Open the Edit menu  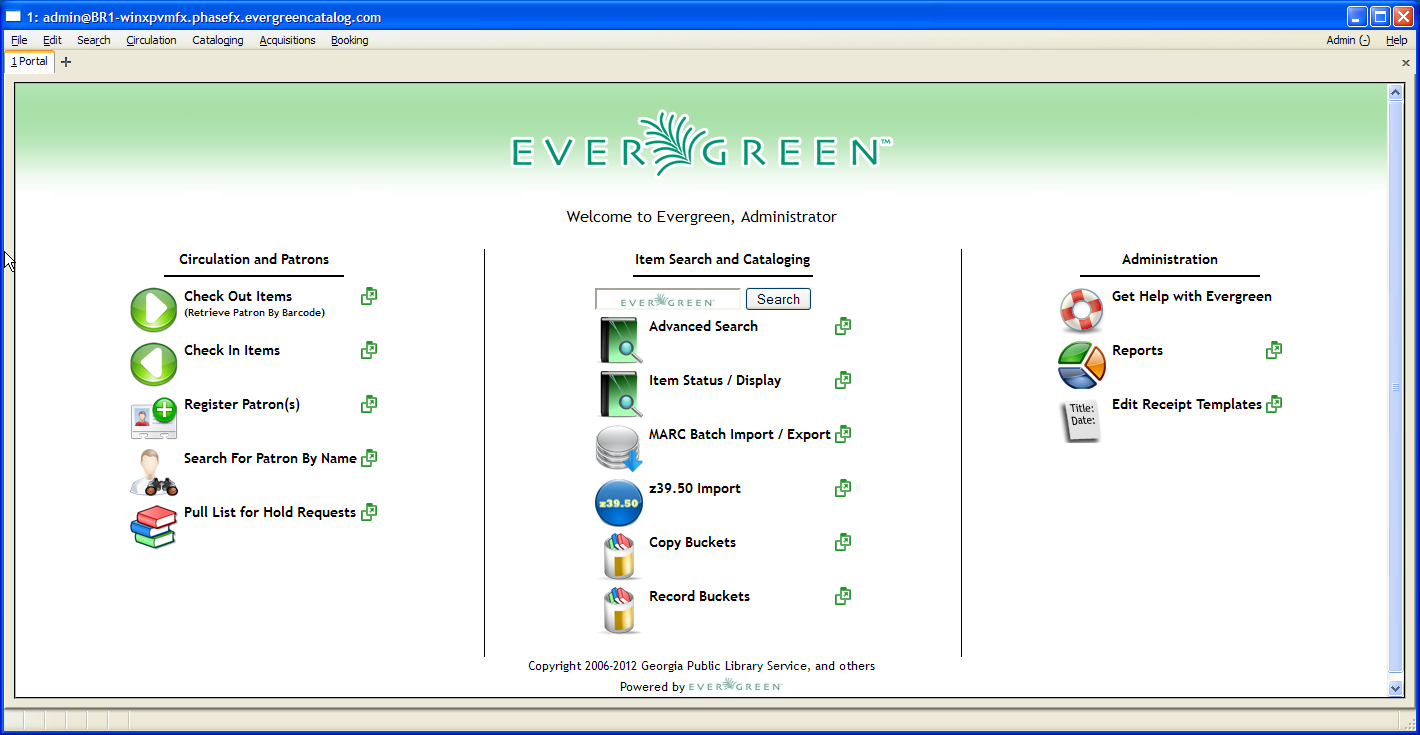click(52, 40)
